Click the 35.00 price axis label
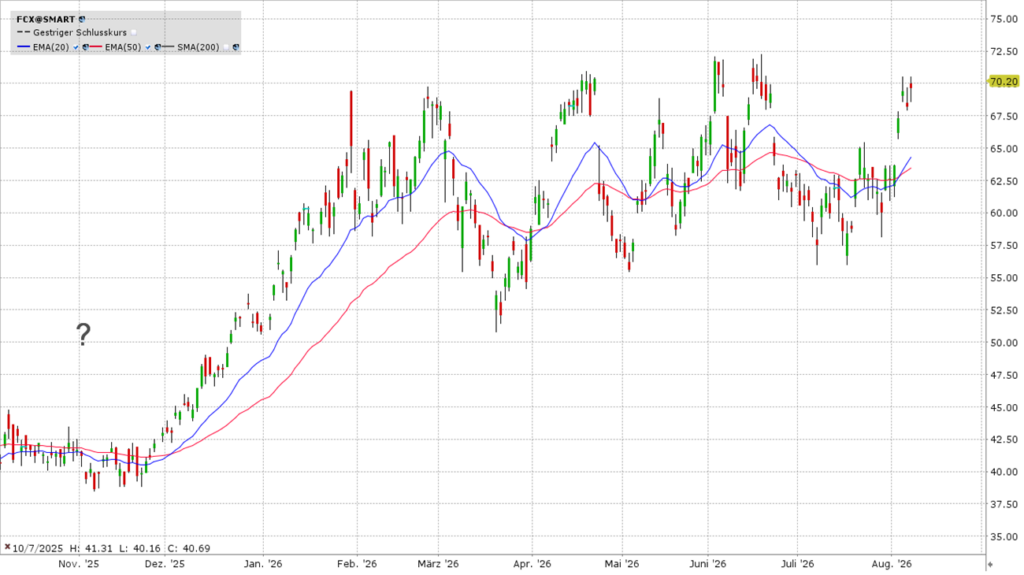This screenshot has width=1024, height=575. coord(1004,536)
